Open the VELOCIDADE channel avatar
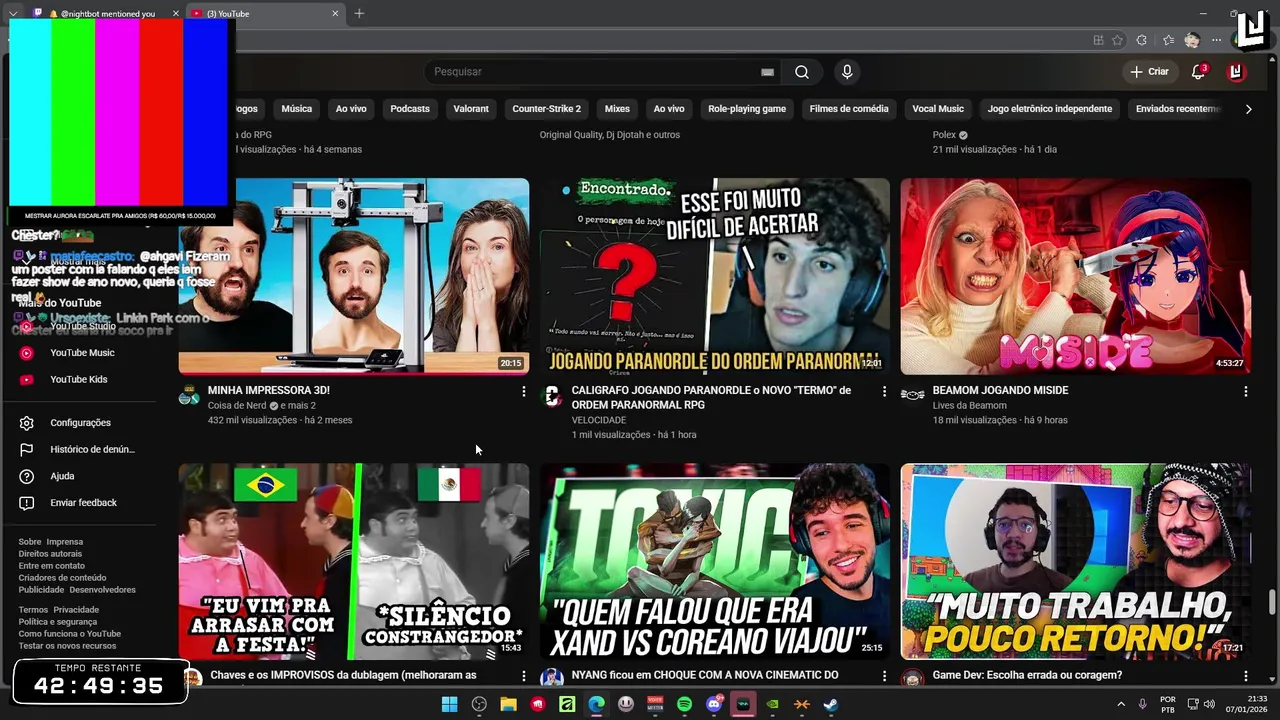Viewport: 1280px width, 720px height. pyautogui.click(x=552, y=396)
